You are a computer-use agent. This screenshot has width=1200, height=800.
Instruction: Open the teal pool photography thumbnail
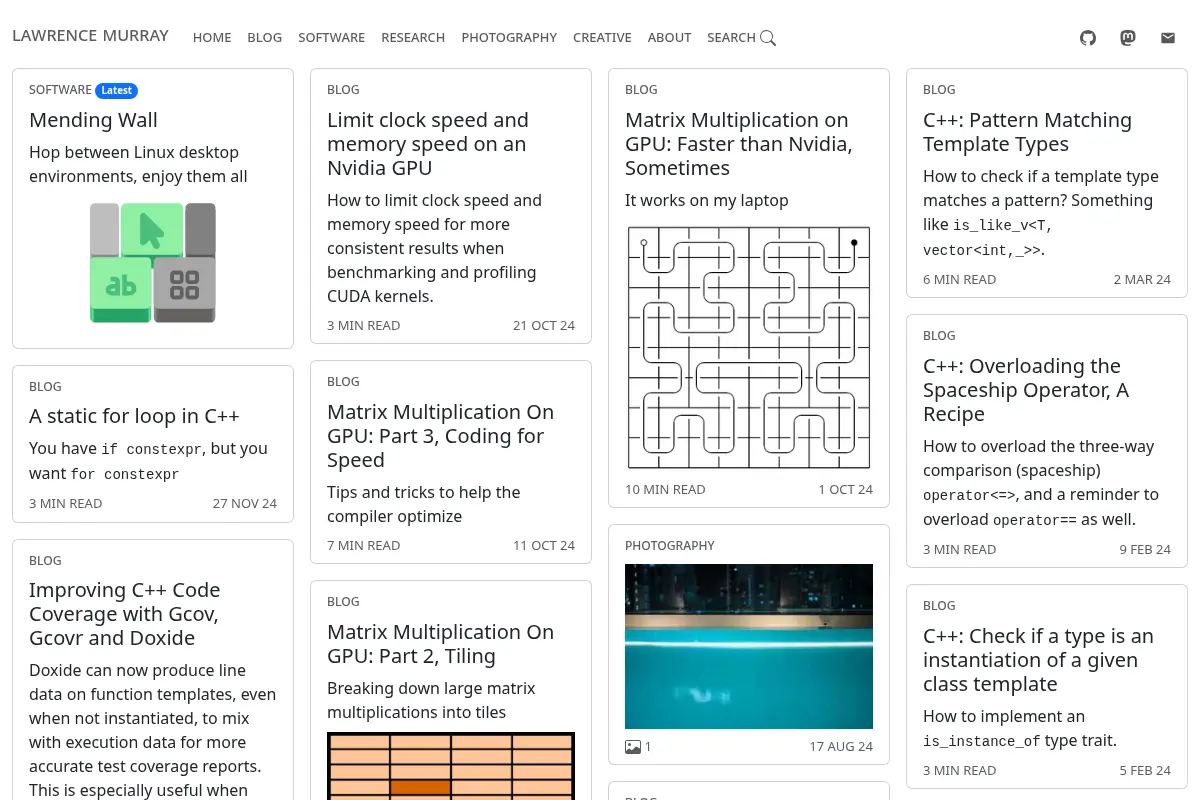[749, 646]
